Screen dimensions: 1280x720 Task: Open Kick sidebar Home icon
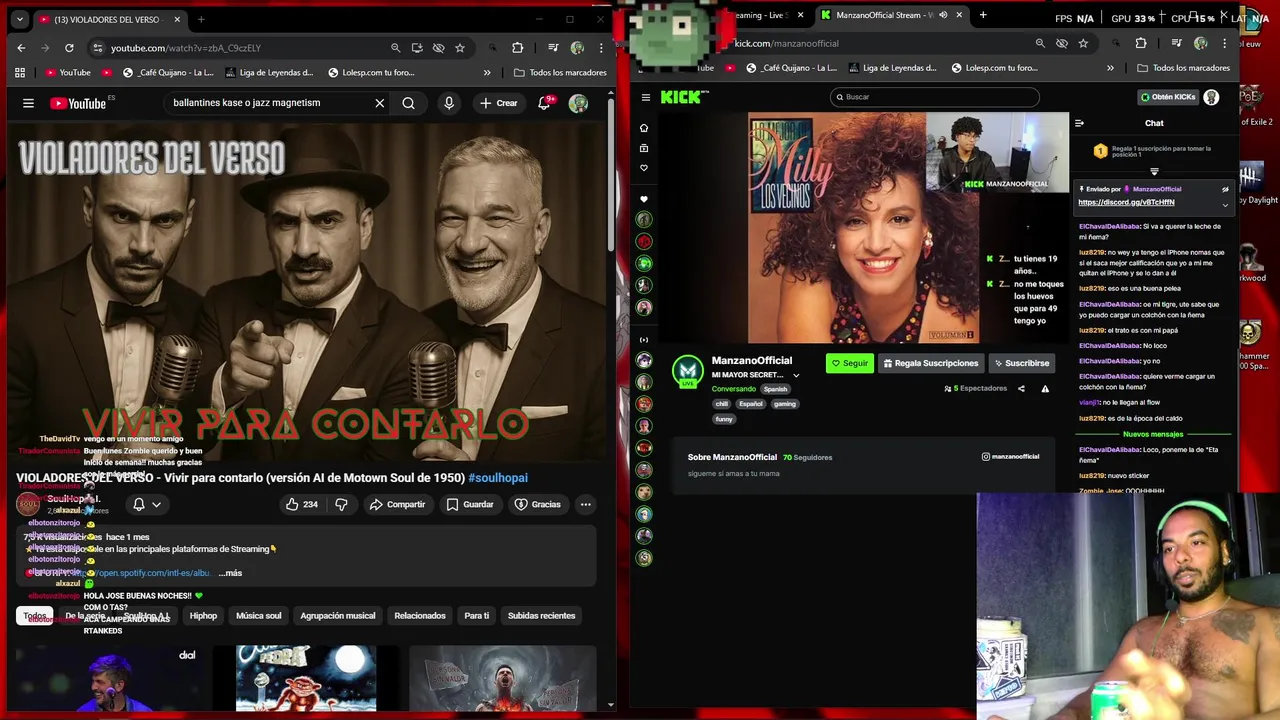(644, 128)
